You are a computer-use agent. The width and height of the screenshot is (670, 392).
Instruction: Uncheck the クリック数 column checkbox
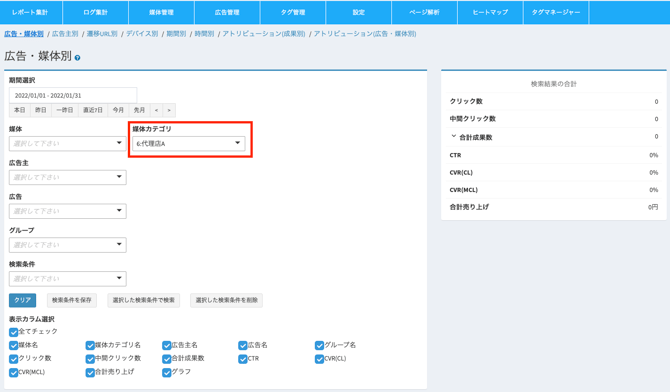pos(14,359)
